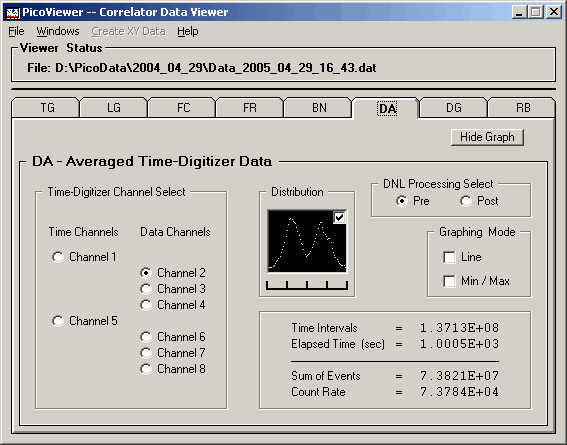Uncheck the Distribution graph checkbox

click(x=340, y=217)
